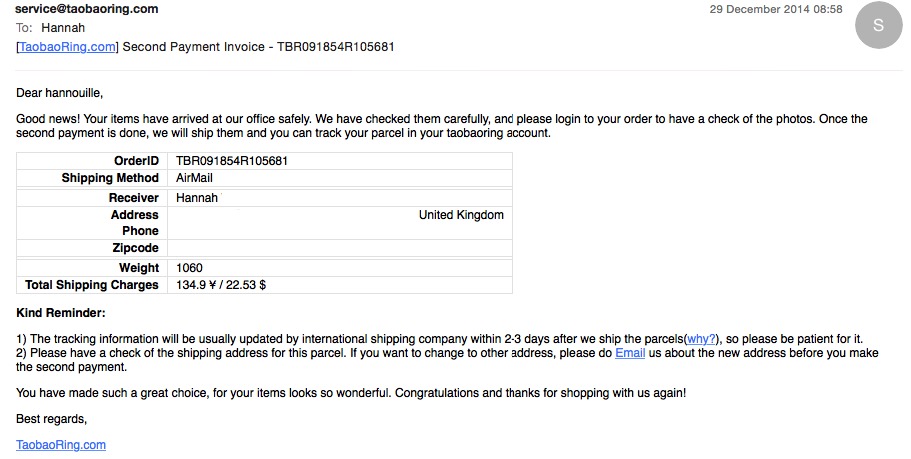Click the email date 29 December 2014
911x459 pixels.
click(x=776, y=9)
